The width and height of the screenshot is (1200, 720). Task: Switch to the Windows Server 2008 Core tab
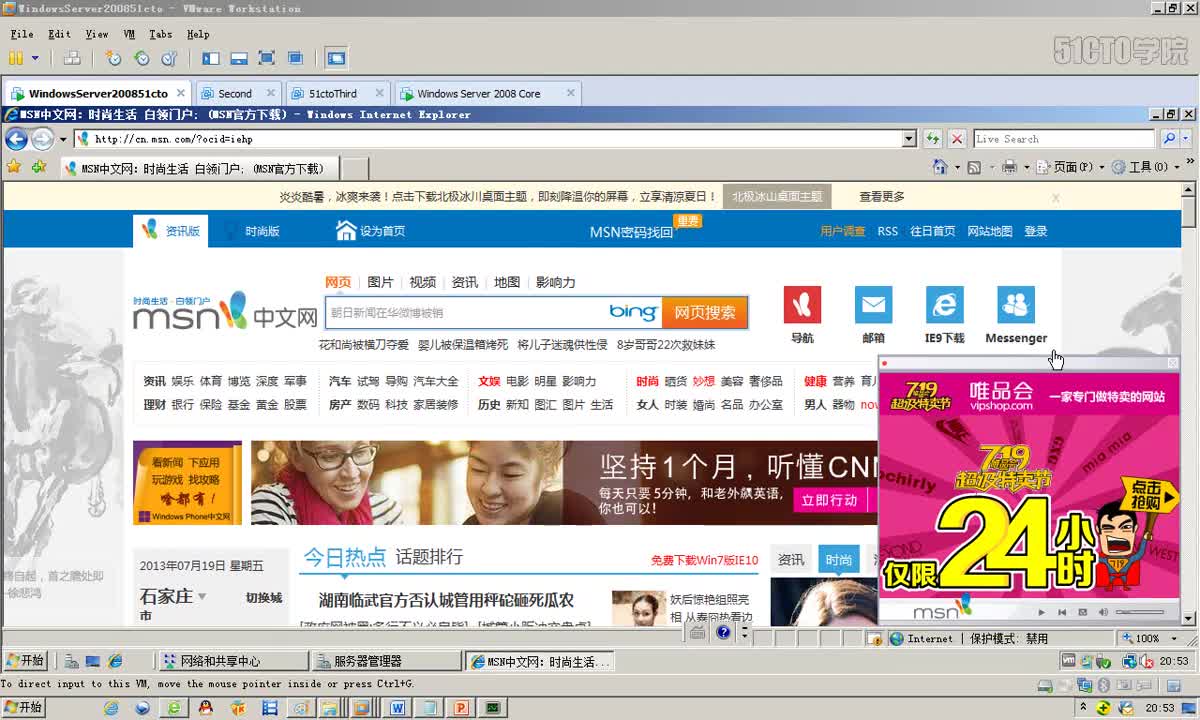(x=488, y=93)
